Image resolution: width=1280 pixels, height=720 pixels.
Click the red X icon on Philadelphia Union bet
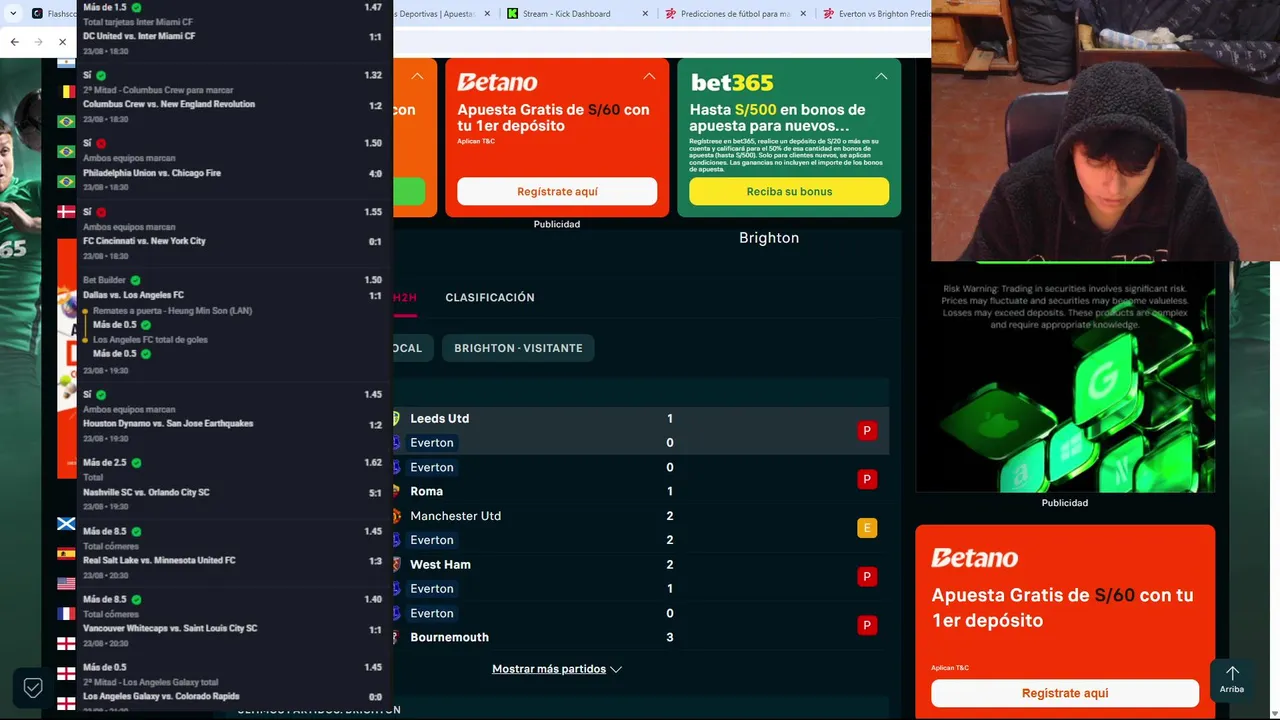pos(101,143)
